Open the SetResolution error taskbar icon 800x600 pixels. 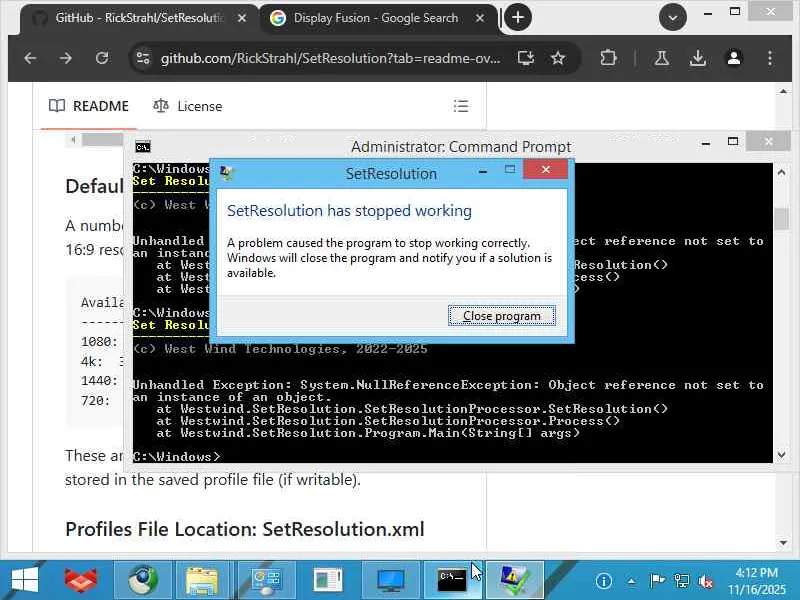point(514,581)
